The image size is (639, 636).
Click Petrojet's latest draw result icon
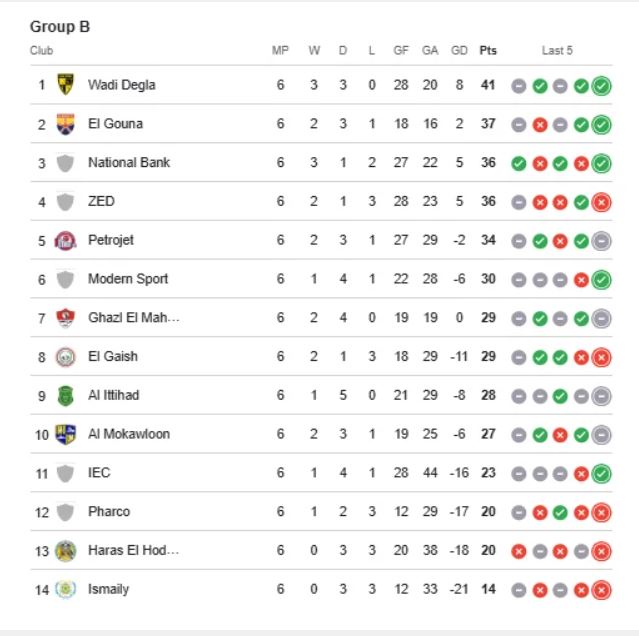pyautogui.click(x=601, y=241)
